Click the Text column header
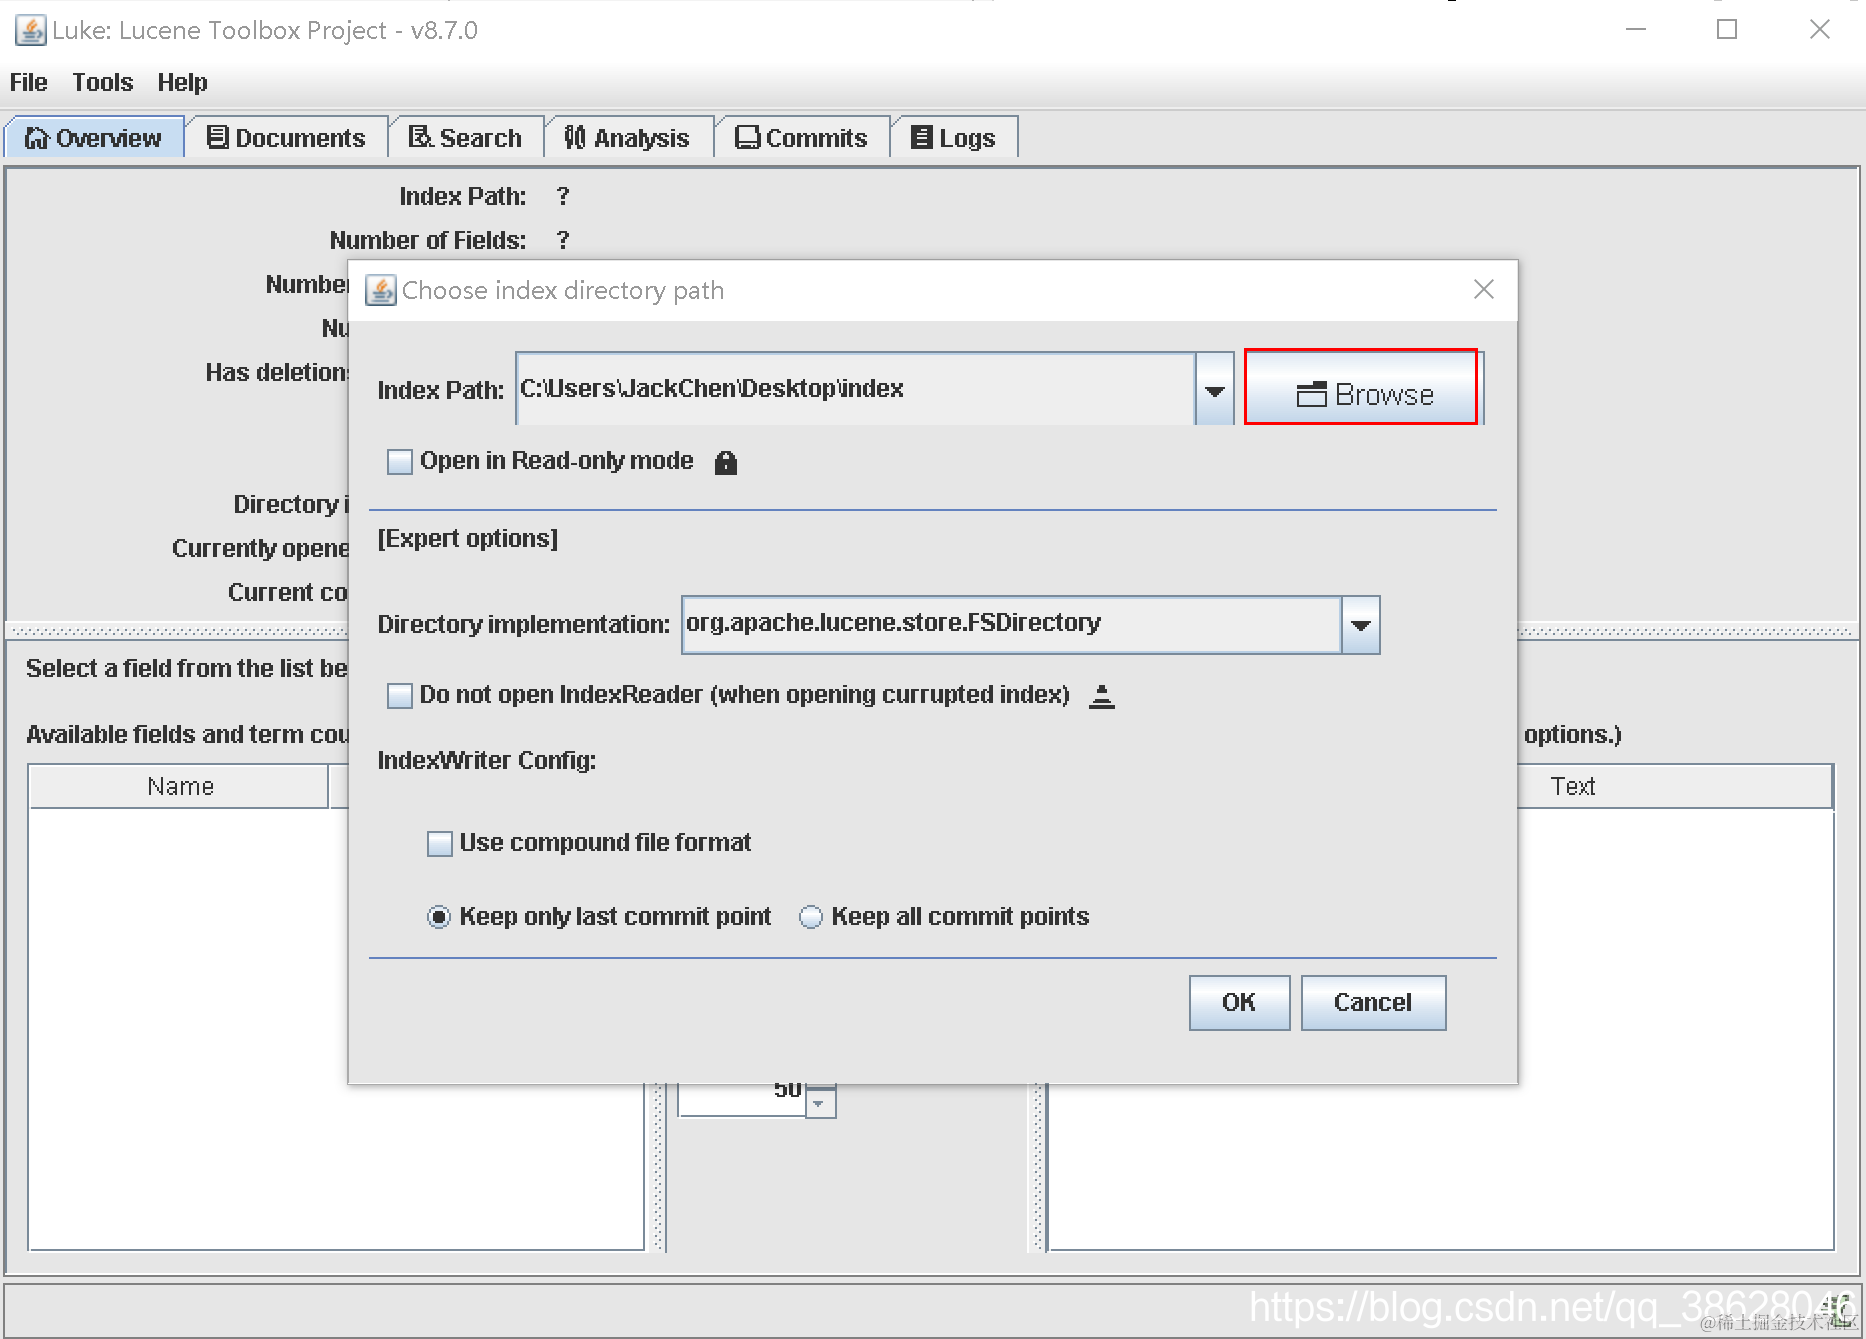Screen dimensions: 1866x1339 coord(1573,787)
